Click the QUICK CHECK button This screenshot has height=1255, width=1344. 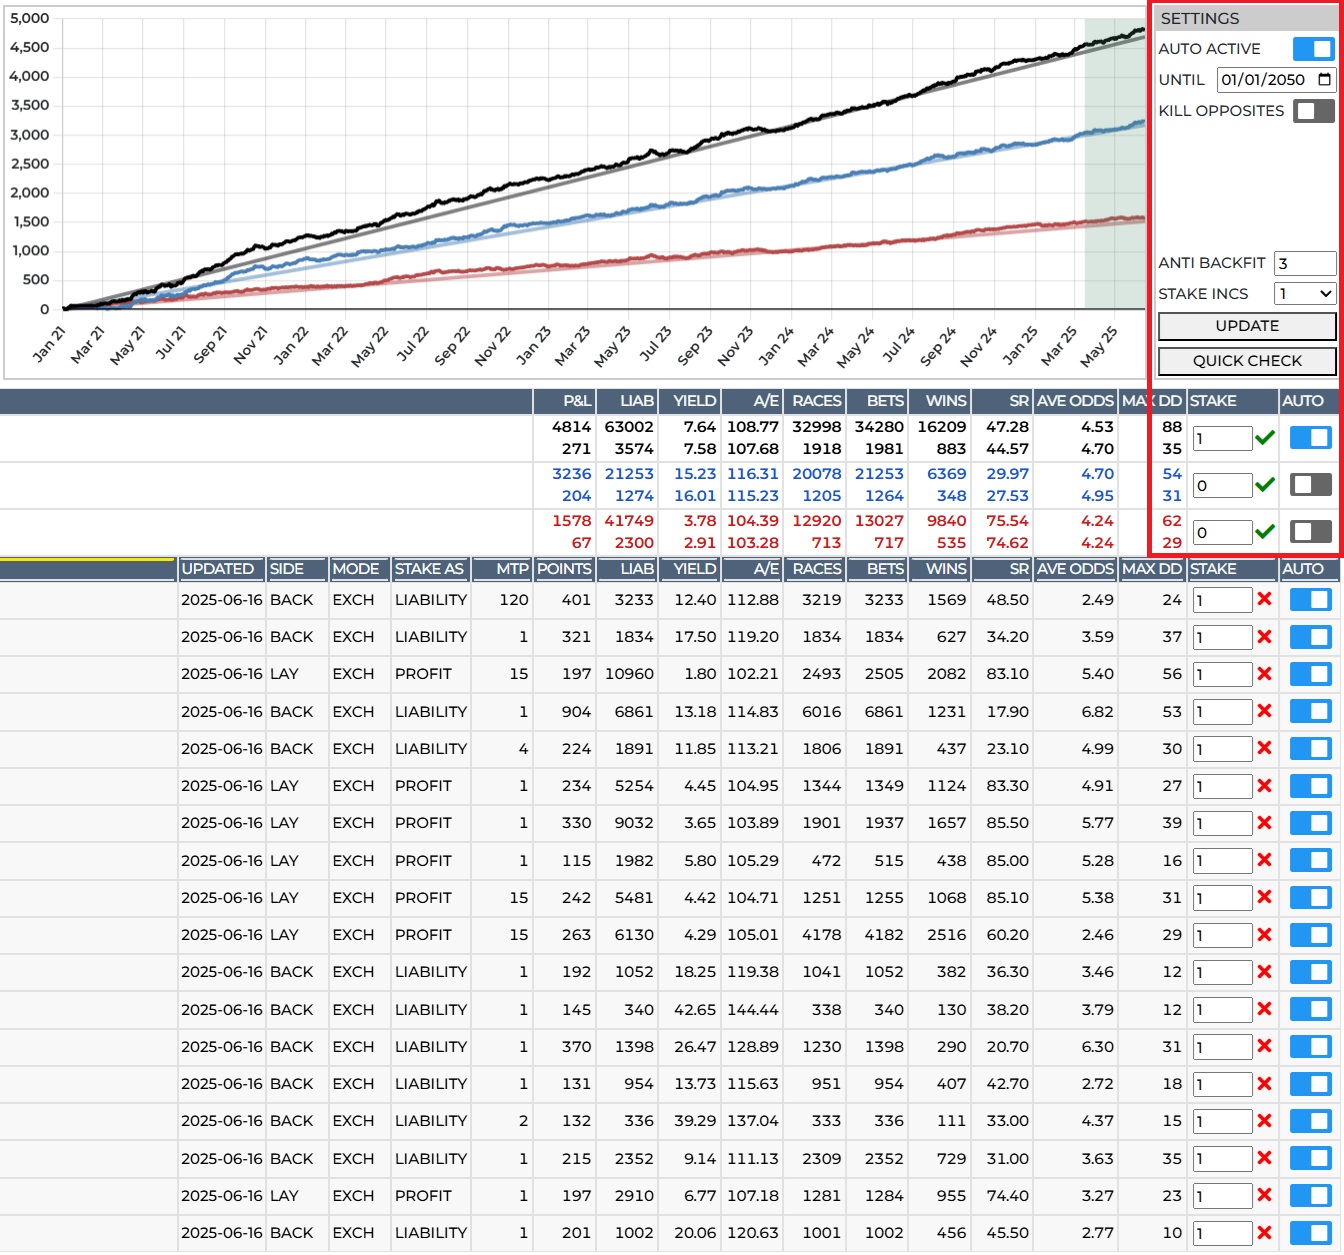1247,360
